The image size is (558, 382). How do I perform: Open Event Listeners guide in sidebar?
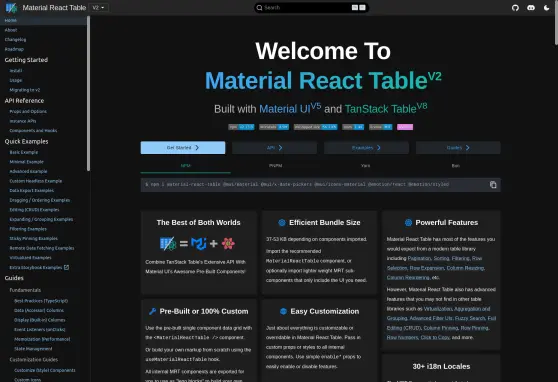(x=40, y=330)
